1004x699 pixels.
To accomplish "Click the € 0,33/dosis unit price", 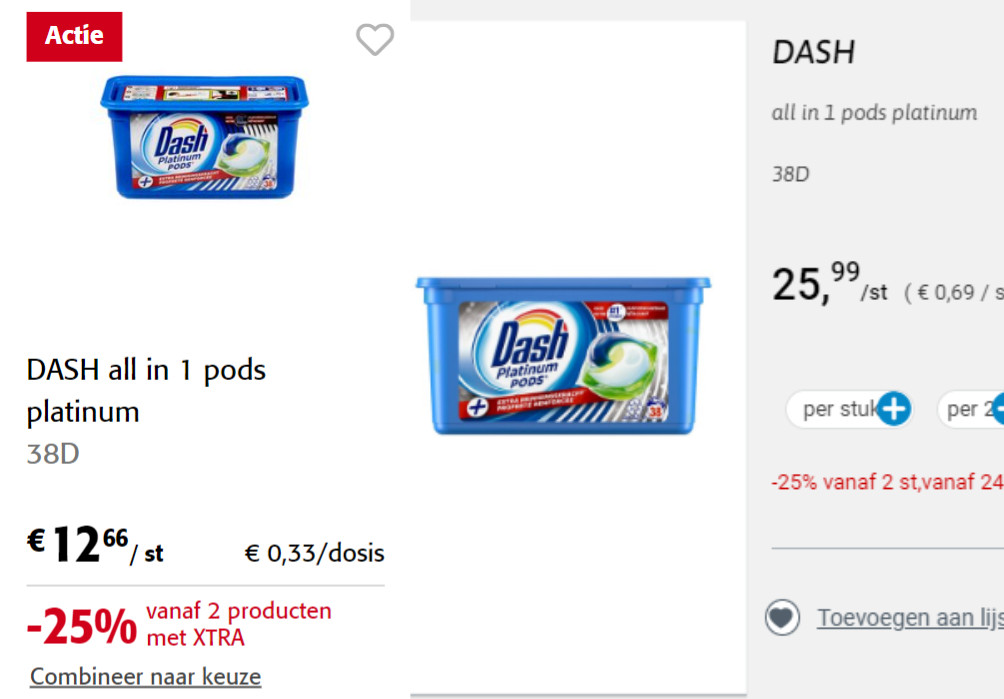I will click(314, 552).
